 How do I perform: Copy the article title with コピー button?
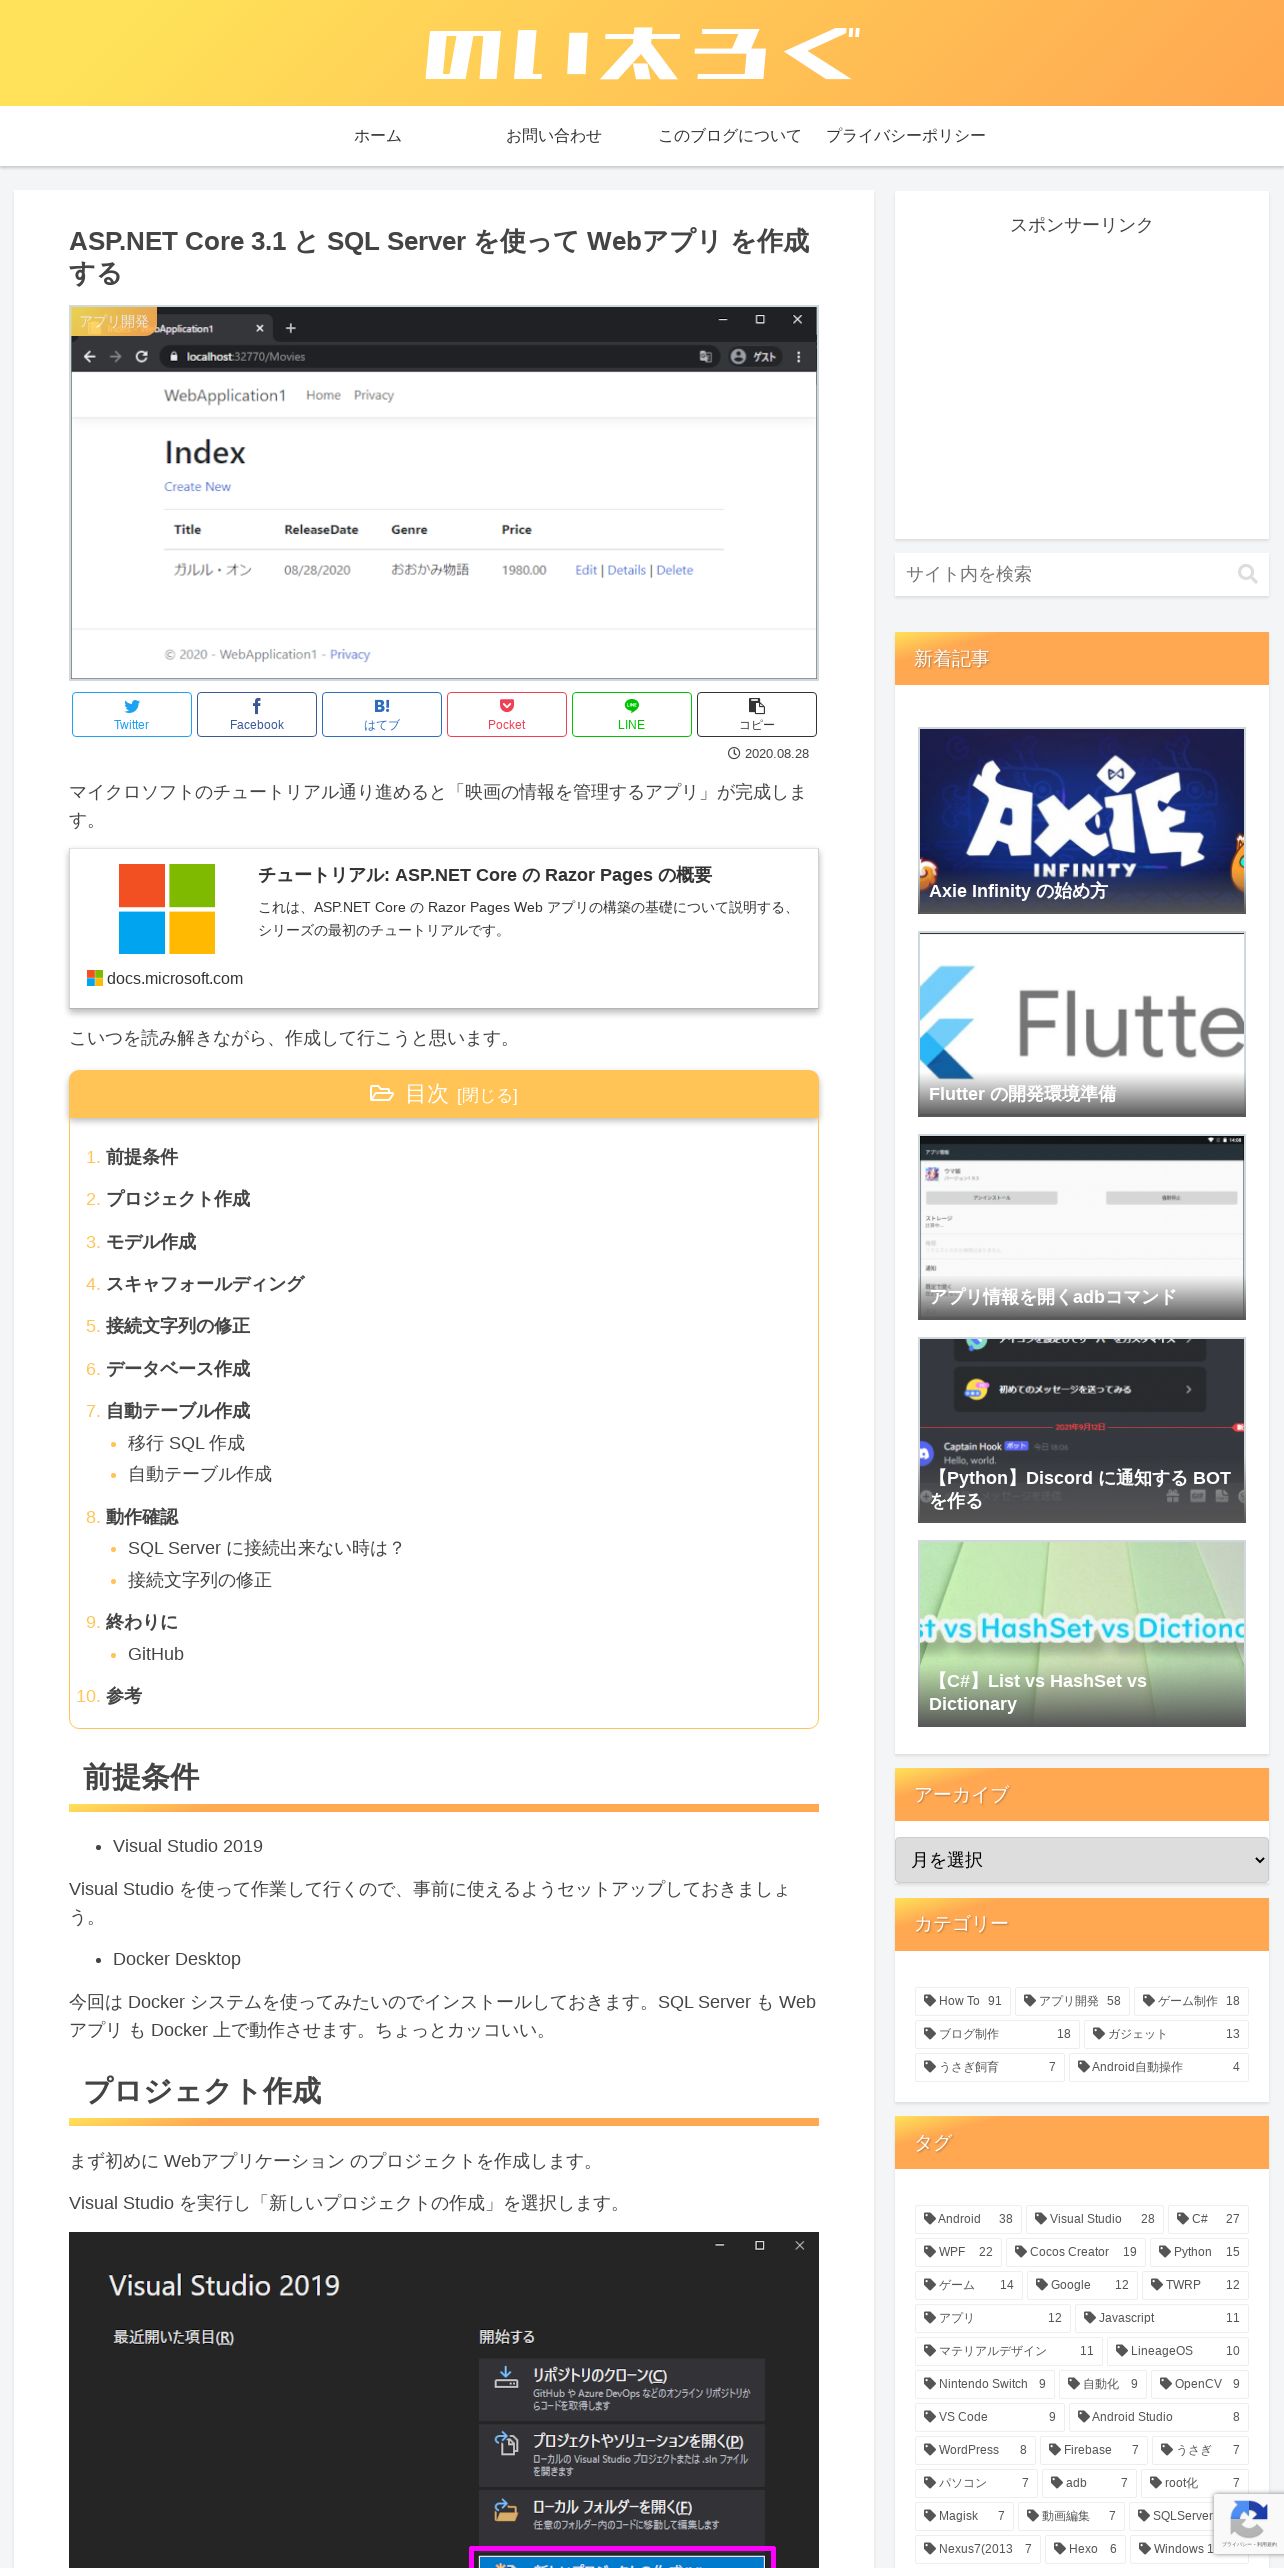click(x=756, y=714)
